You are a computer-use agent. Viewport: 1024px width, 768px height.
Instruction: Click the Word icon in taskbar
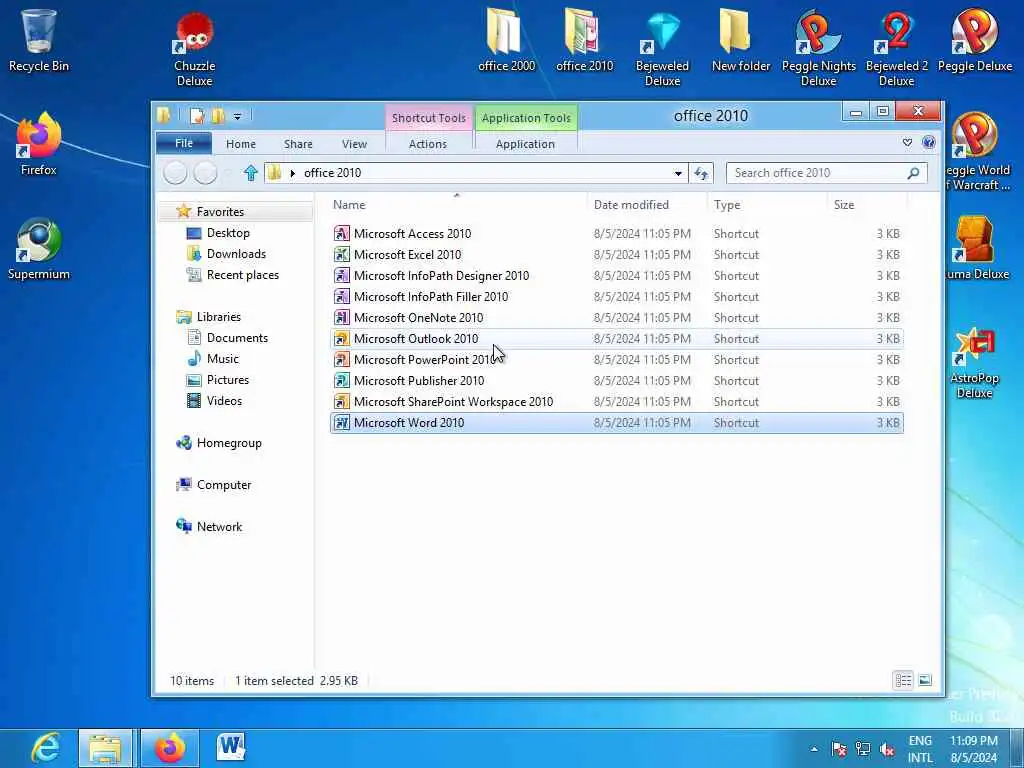point(231,748)
